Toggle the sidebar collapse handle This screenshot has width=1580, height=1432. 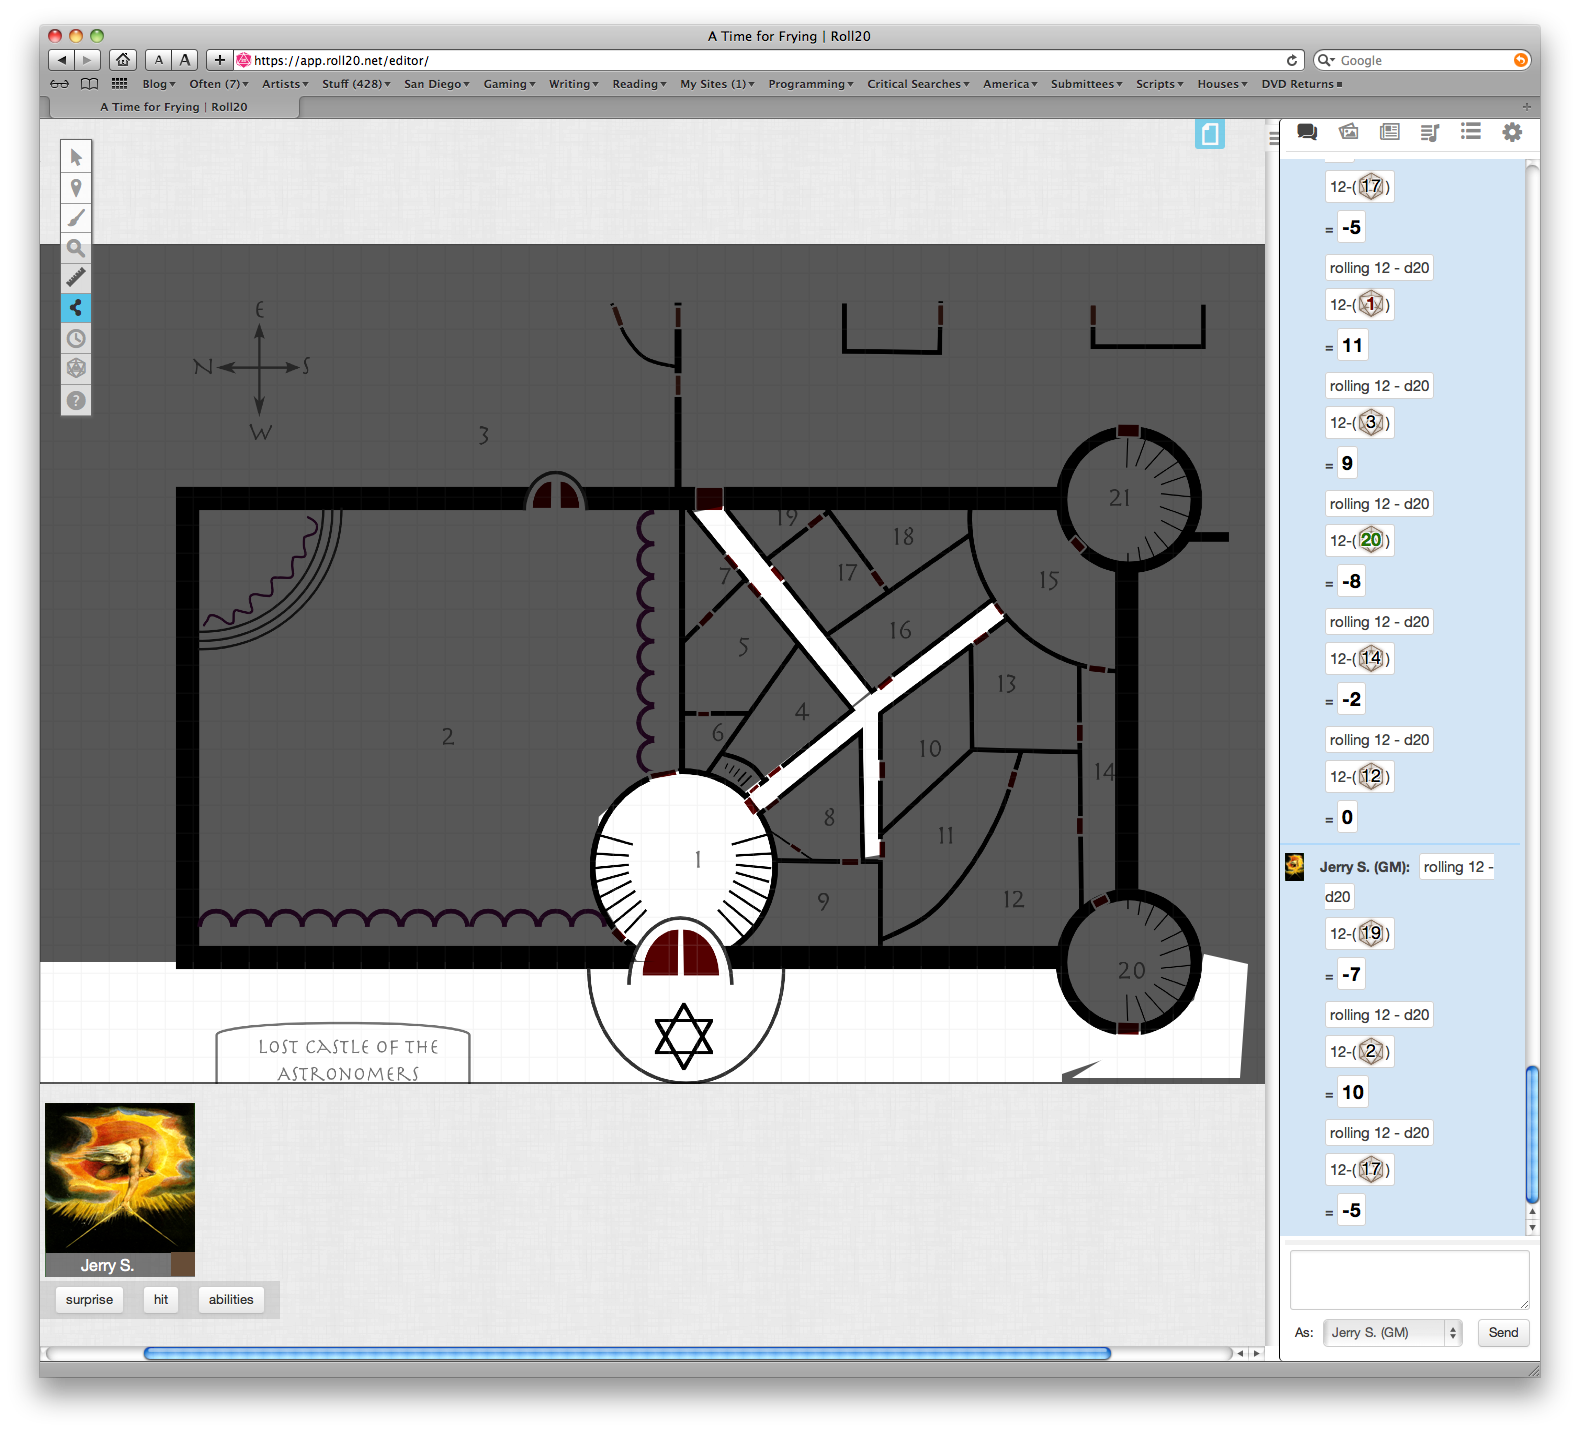point(1274,138)
